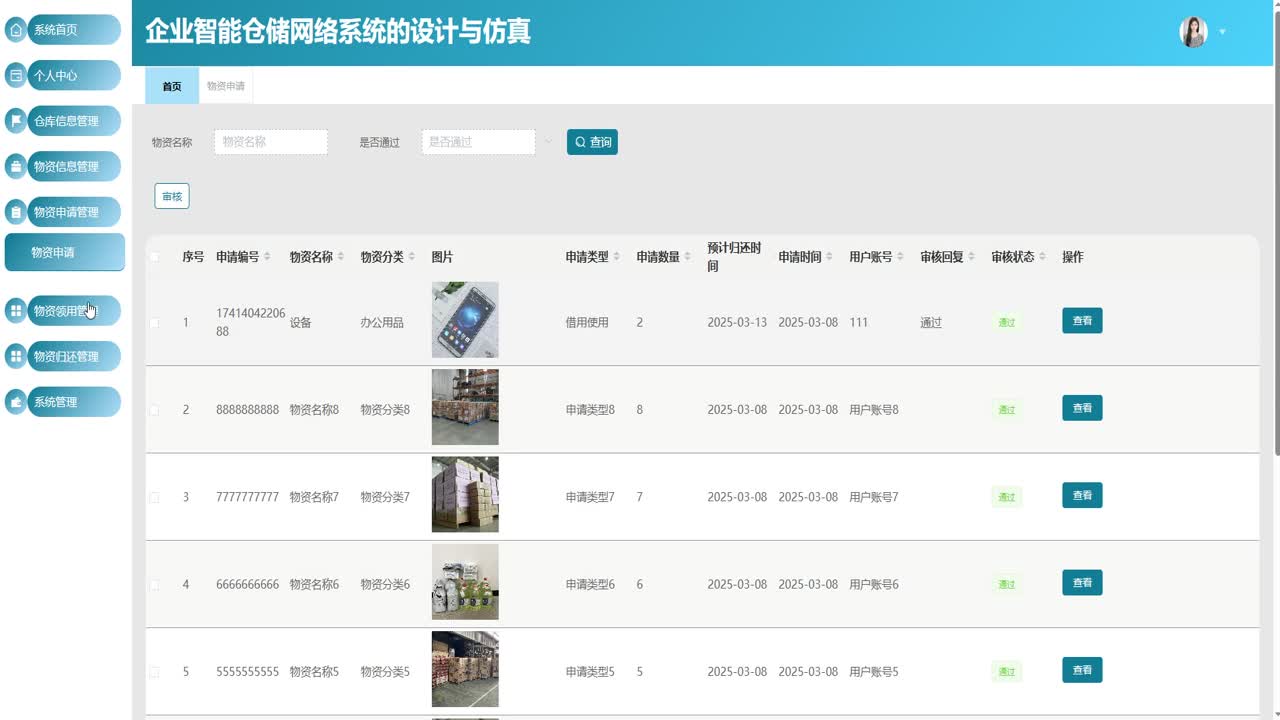Viewport: 1280px width, 720px height.
Task: Open the user menu arrow next to avatar
Action: coord(1222,32)
